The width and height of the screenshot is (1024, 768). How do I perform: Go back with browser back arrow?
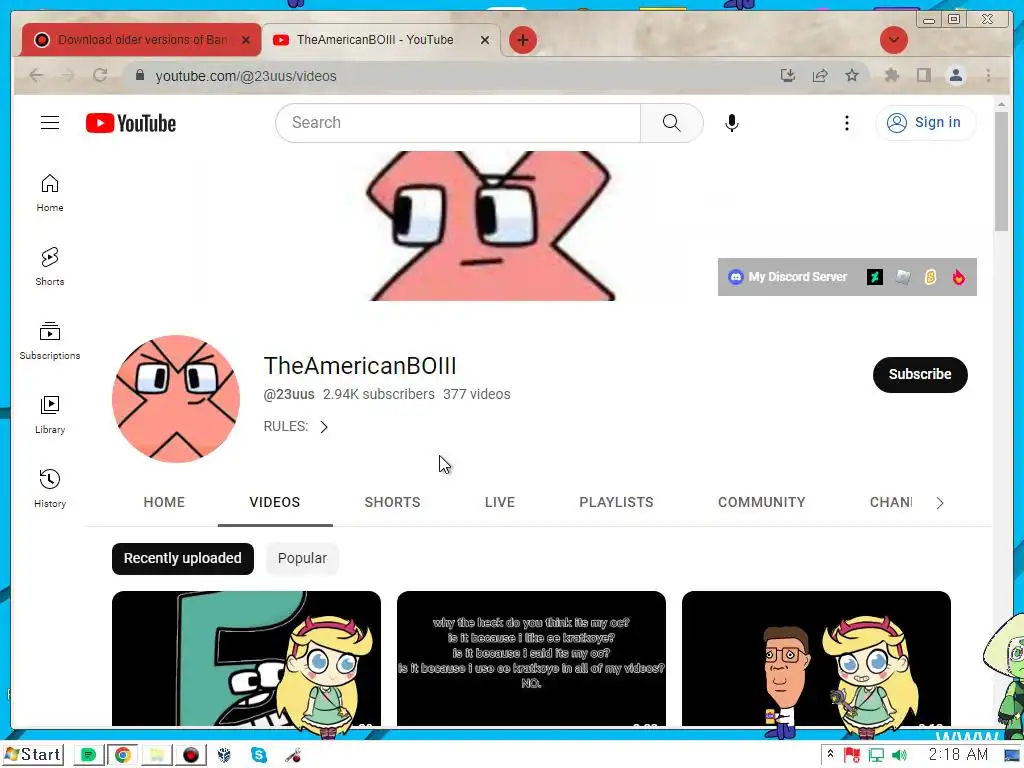[x=37, y=75]
